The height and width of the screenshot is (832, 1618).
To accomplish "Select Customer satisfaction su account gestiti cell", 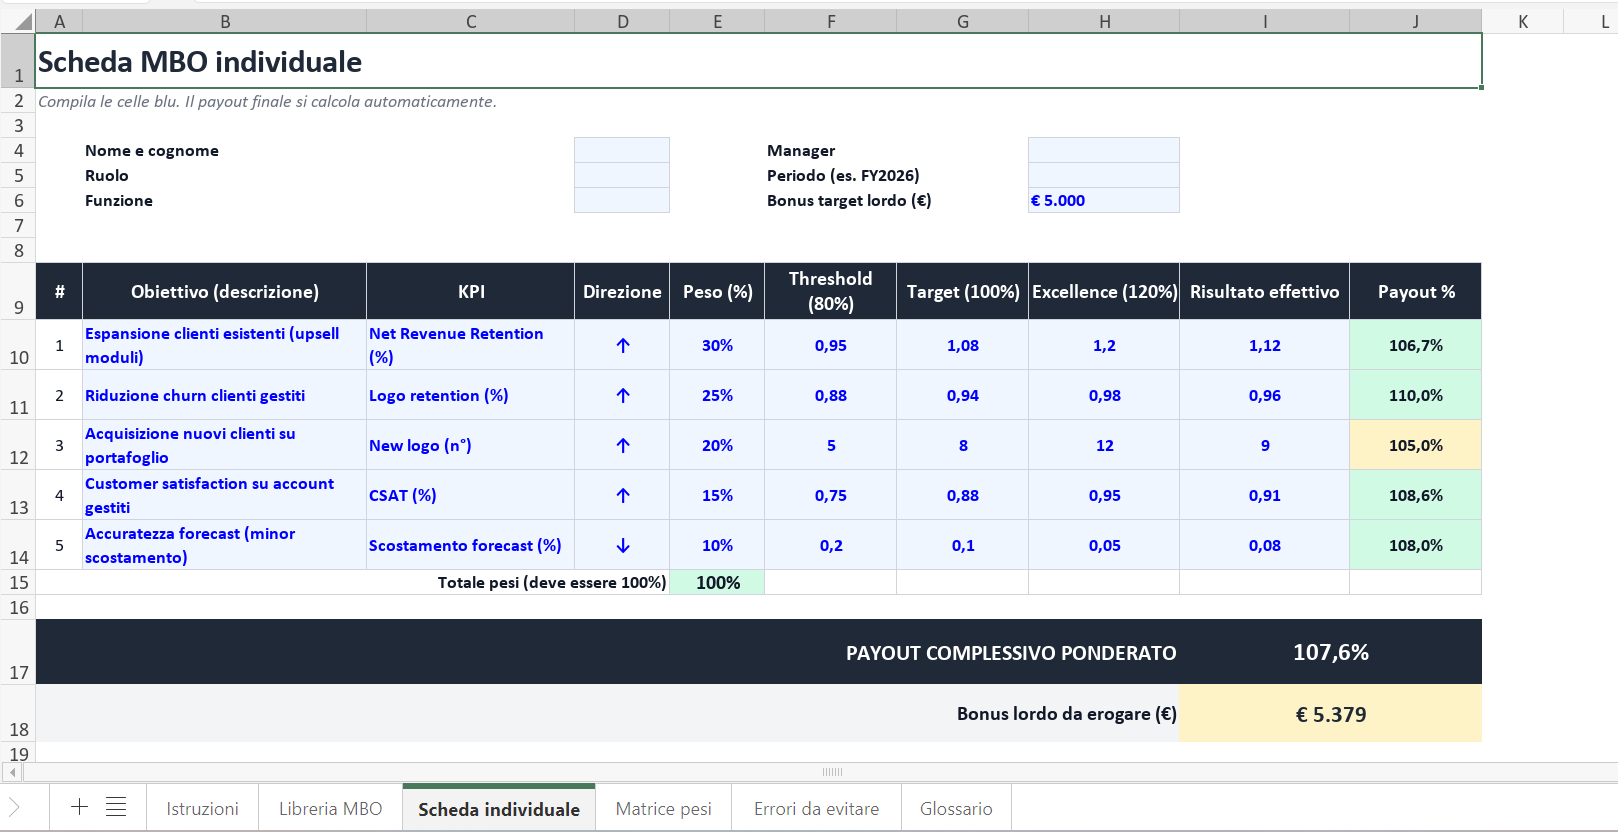I will tap(225, 495).
